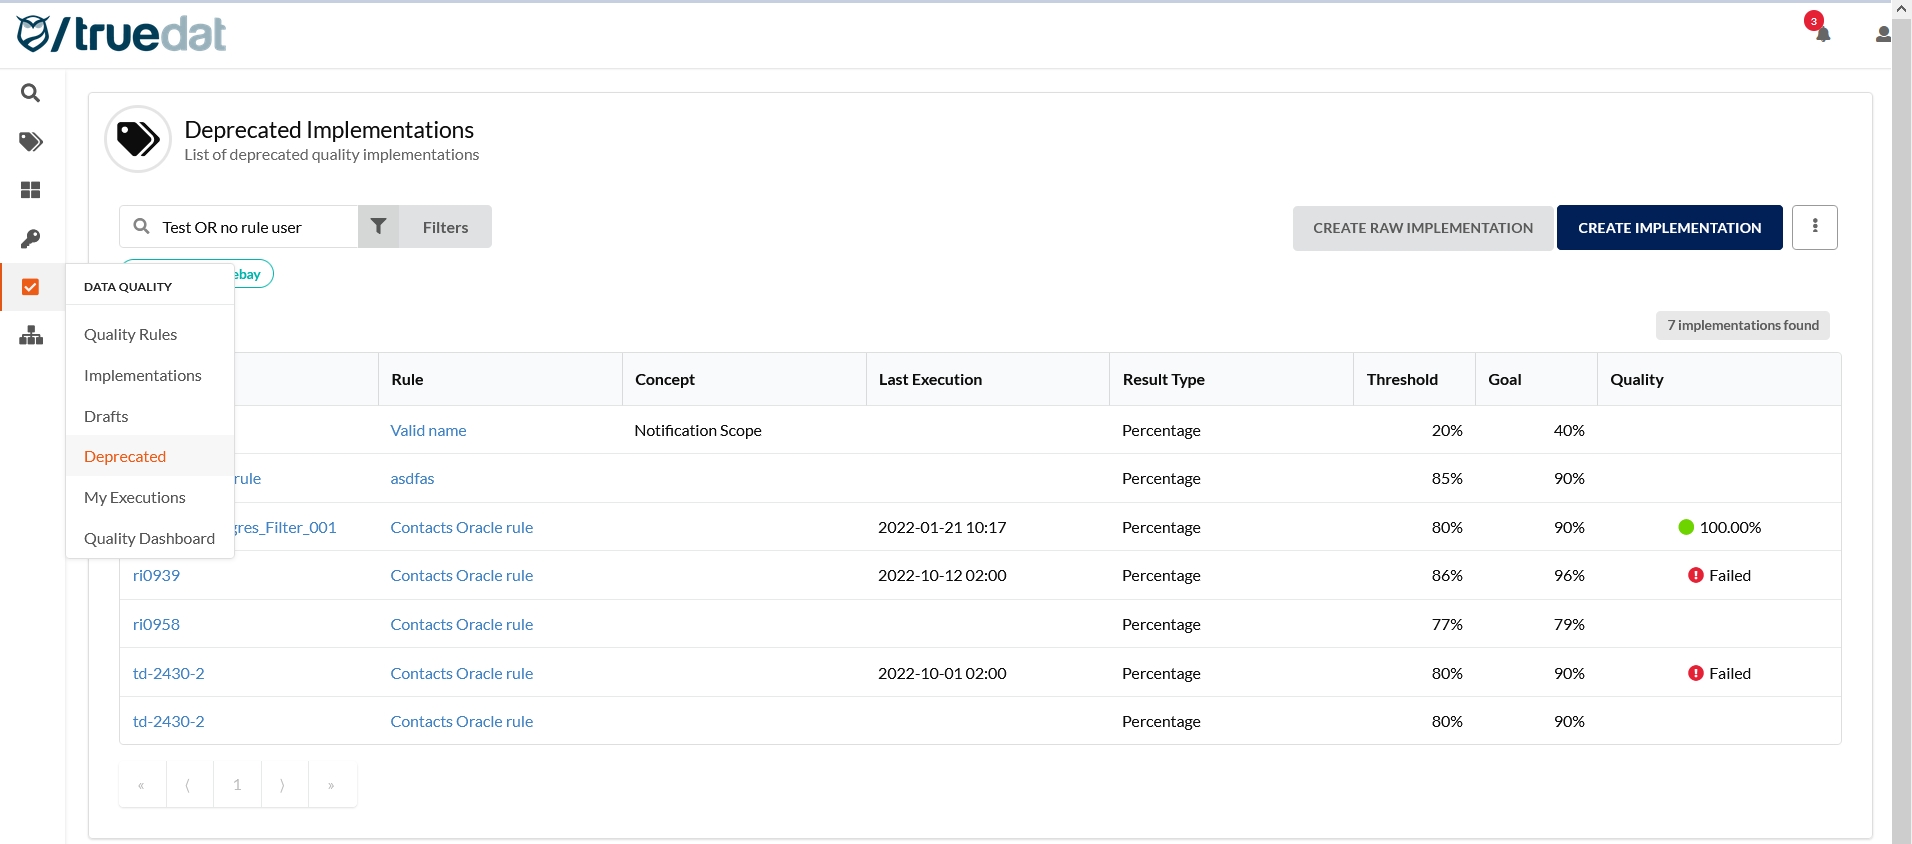Open the tags sidebar icon

click(31, 142)
